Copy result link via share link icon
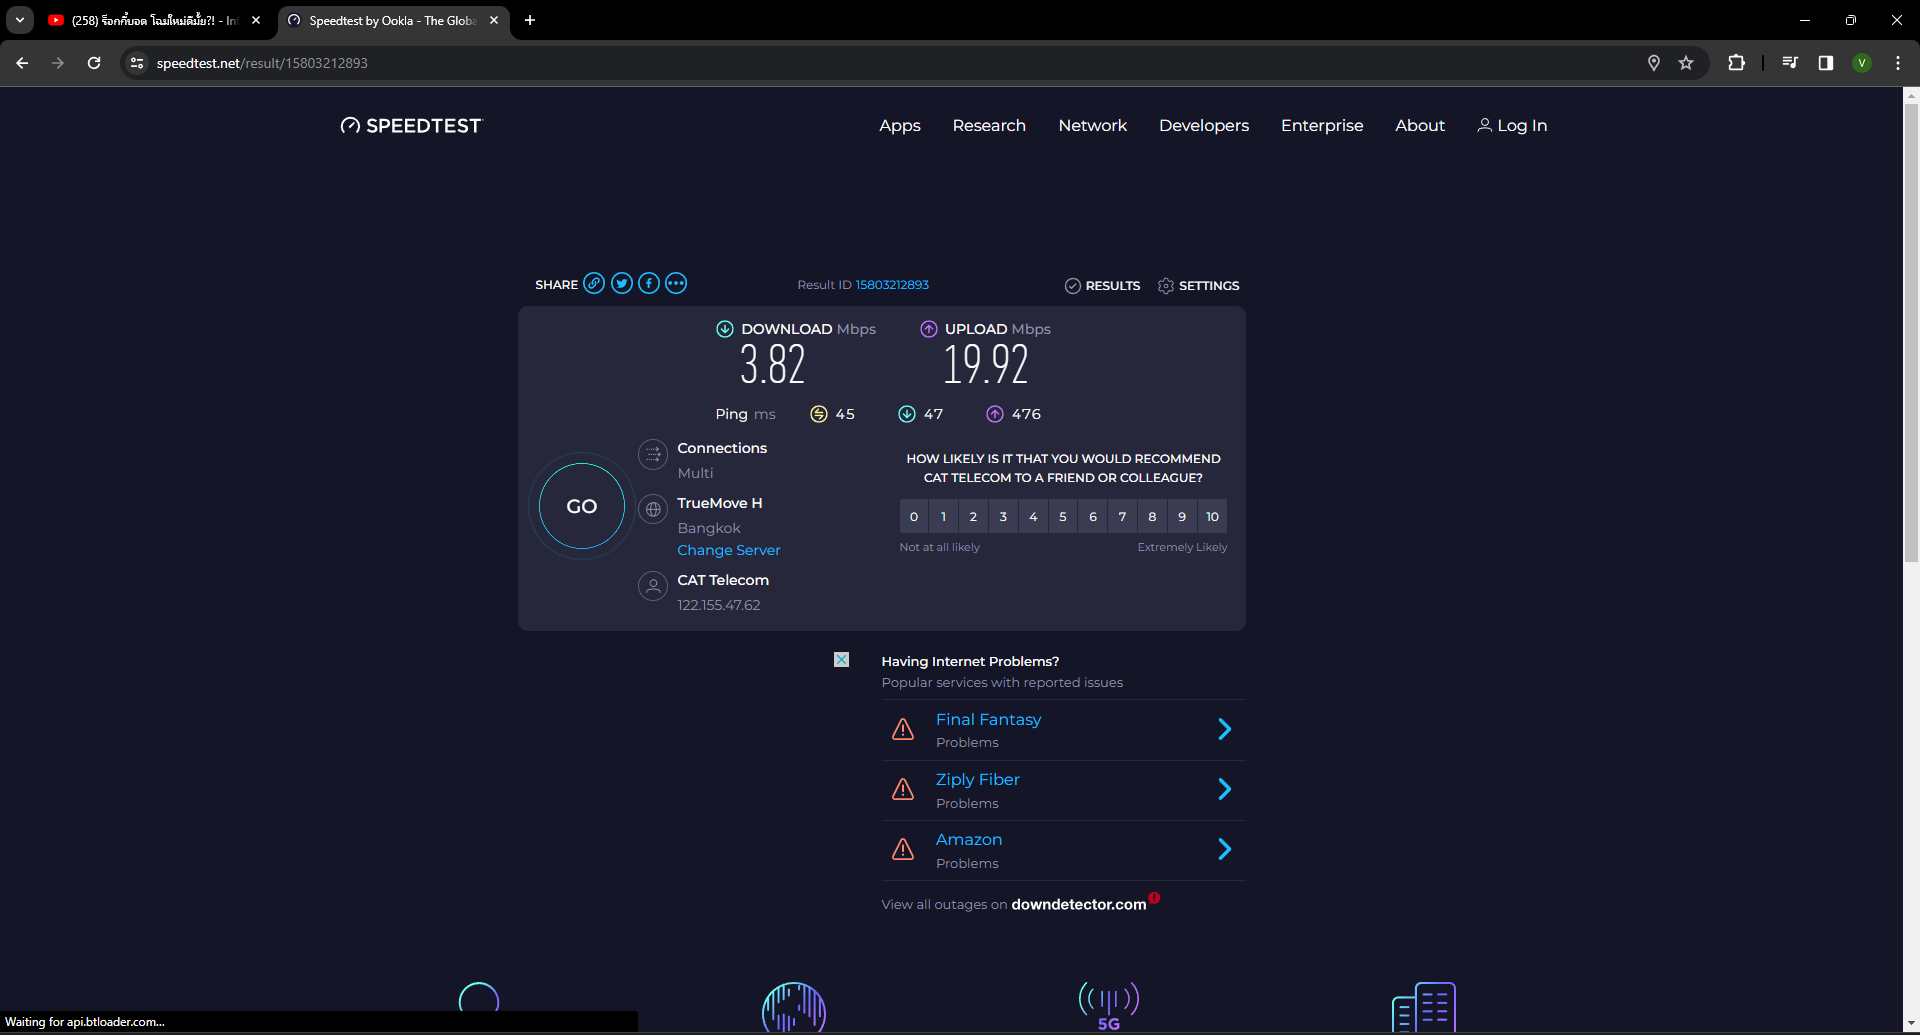1920x1035 pixels. 594,284
